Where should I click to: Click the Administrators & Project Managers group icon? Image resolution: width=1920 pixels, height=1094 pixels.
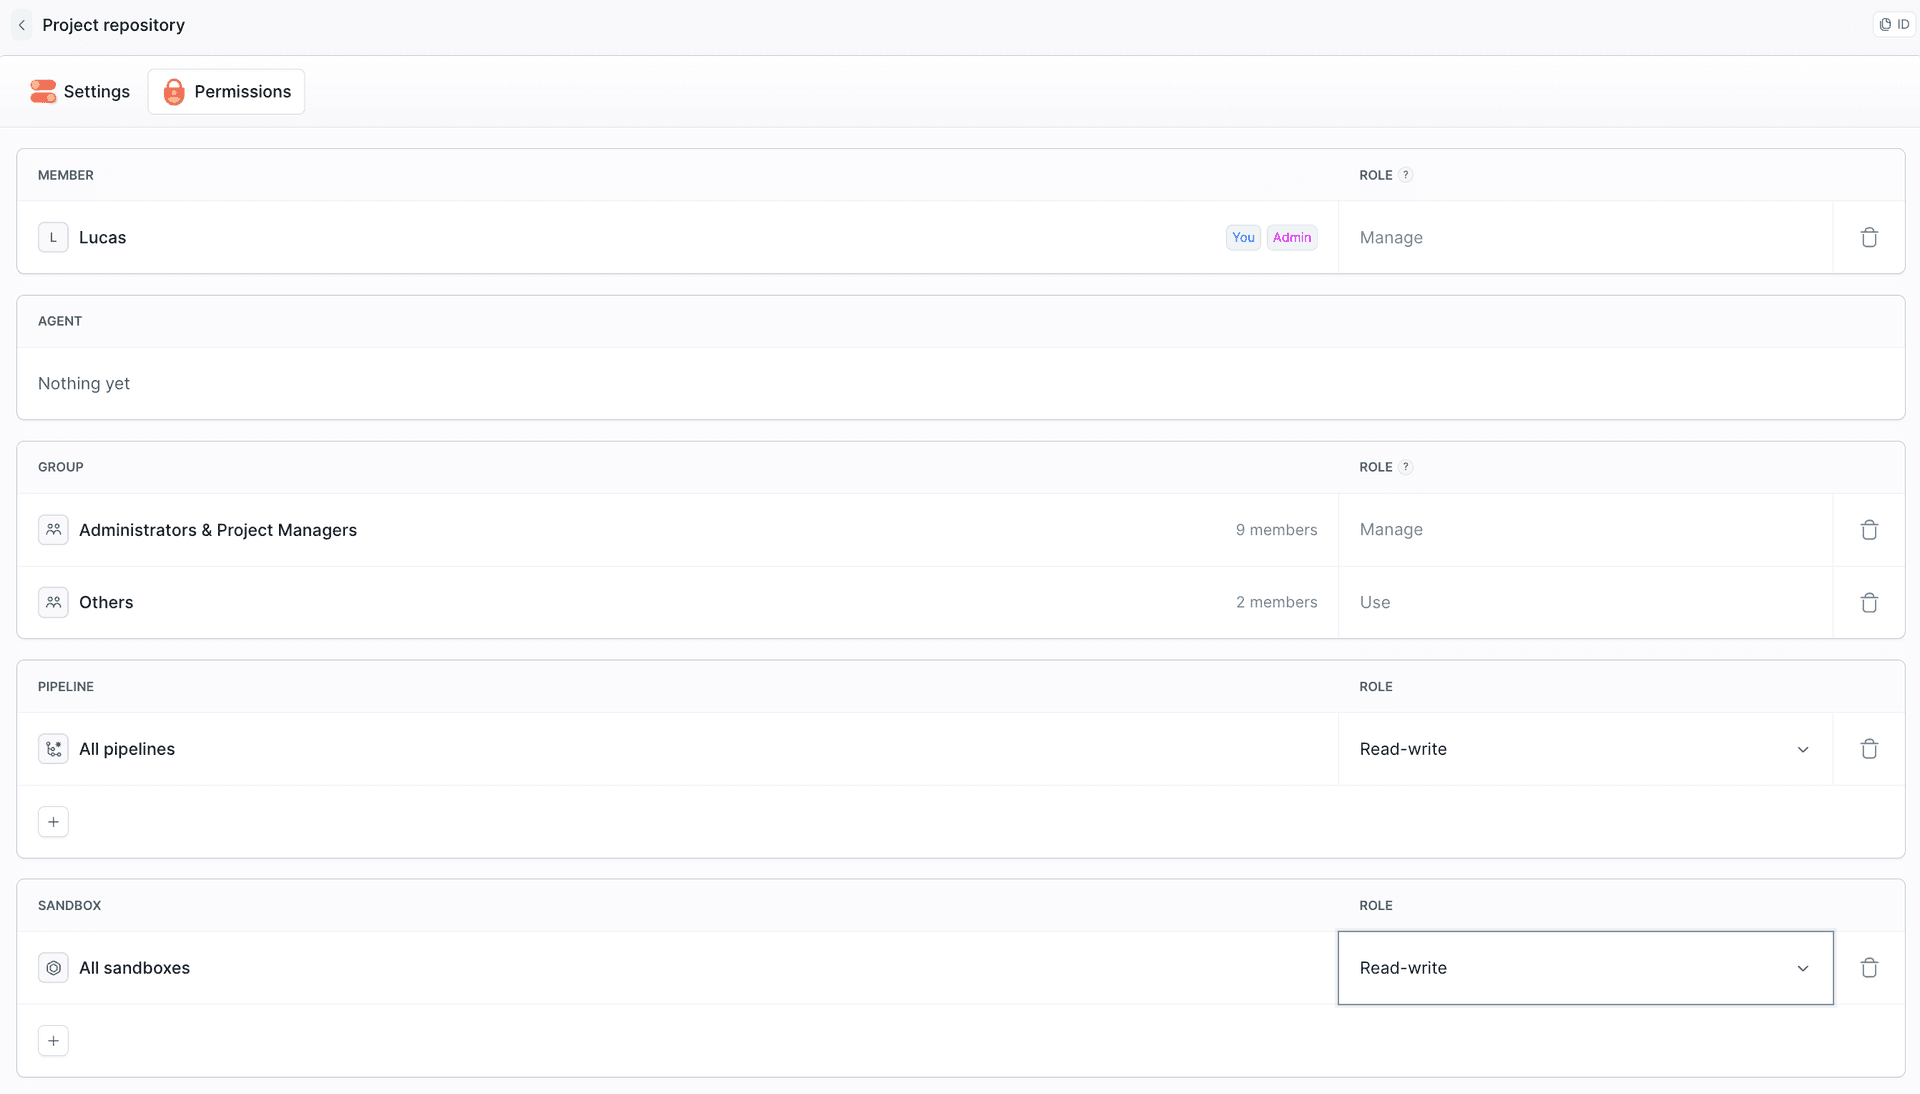click(53, 530)
